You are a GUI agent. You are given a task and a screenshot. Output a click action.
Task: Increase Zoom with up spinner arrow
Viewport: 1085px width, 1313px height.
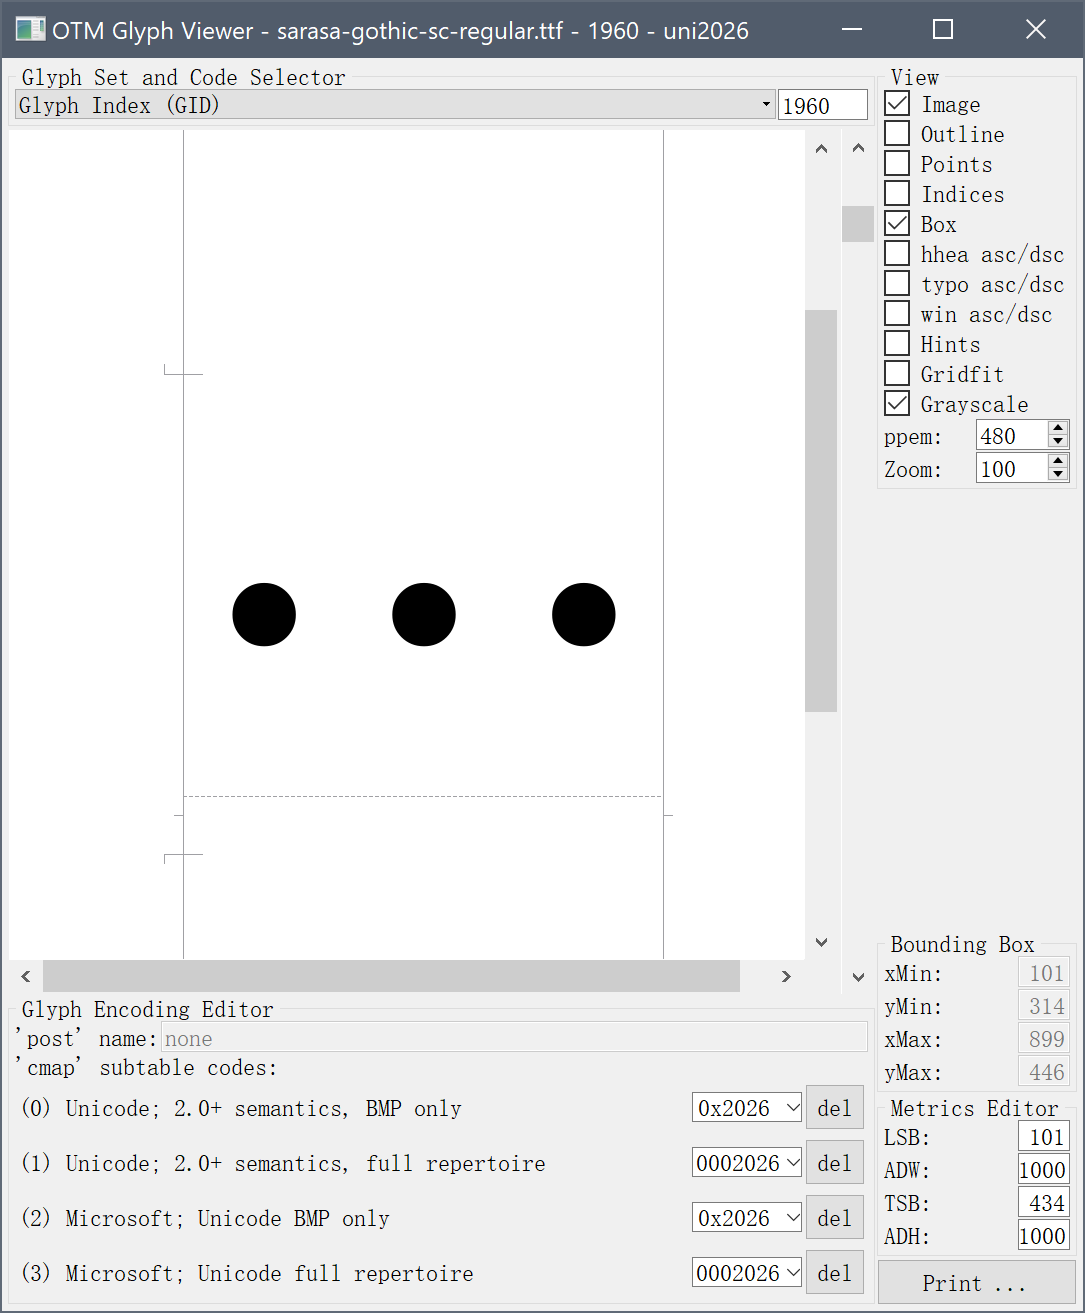(x=1058, y=462)
